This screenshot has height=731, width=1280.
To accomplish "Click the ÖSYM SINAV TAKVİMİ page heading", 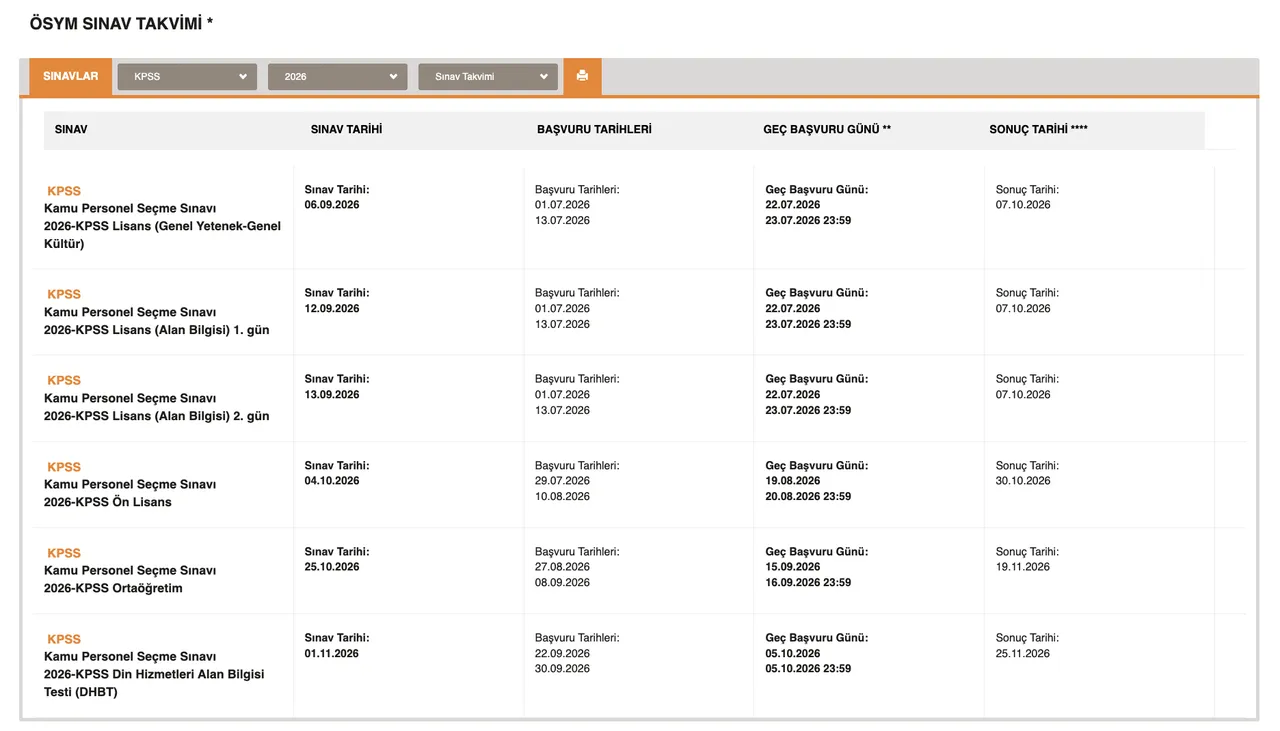I will (x=121, y=23).
